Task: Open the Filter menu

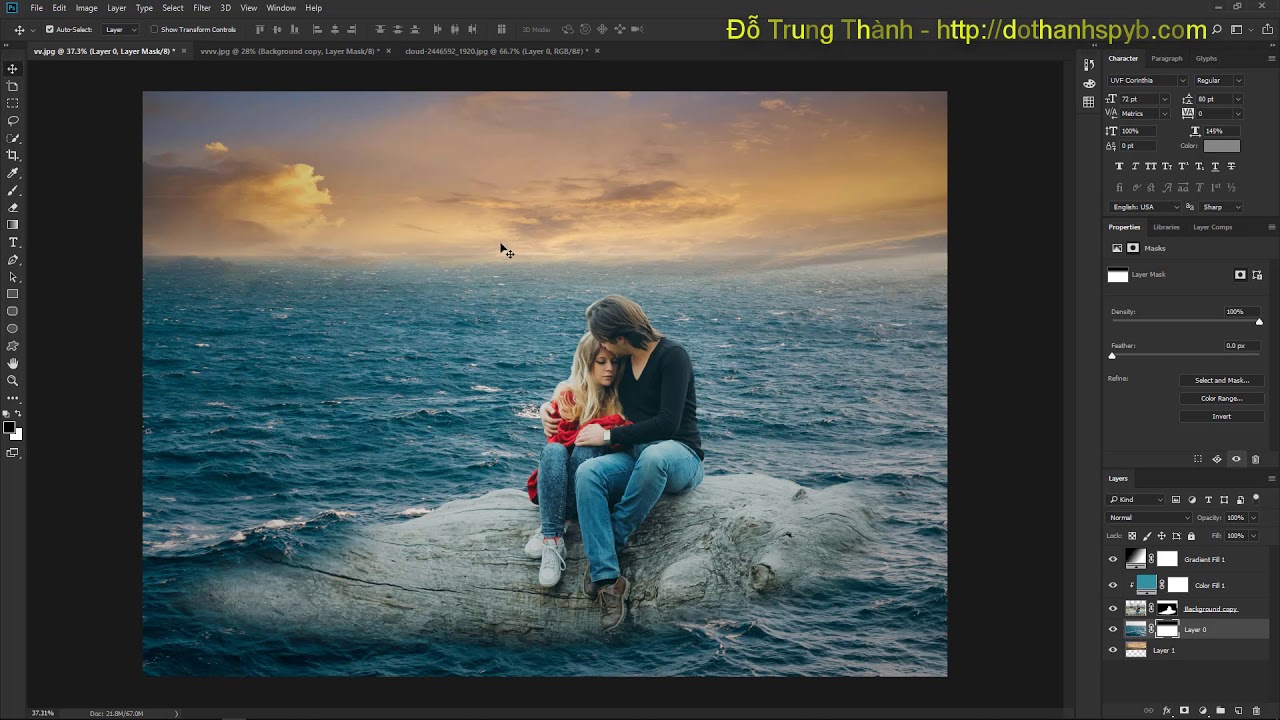Action: tap(202, 8)
